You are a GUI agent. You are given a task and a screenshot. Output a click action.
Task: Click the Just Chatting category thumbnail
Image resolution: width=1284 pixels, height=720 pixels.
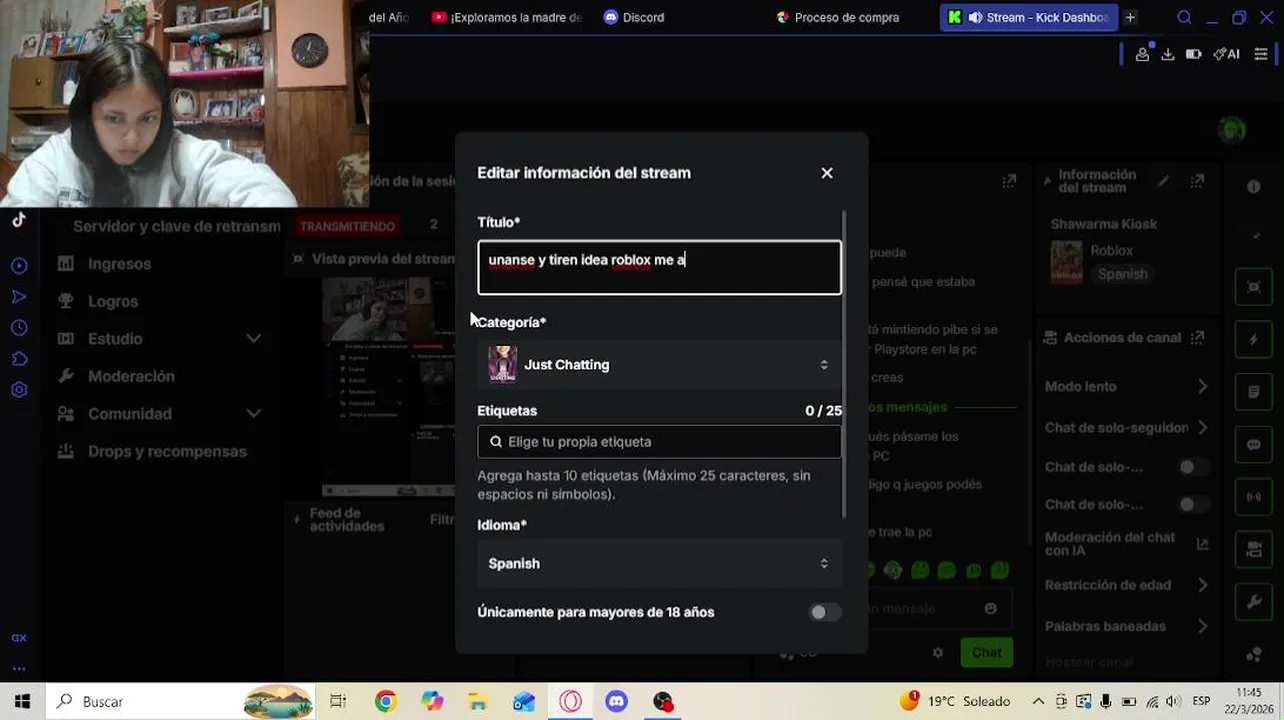click(x=502, y=365)
